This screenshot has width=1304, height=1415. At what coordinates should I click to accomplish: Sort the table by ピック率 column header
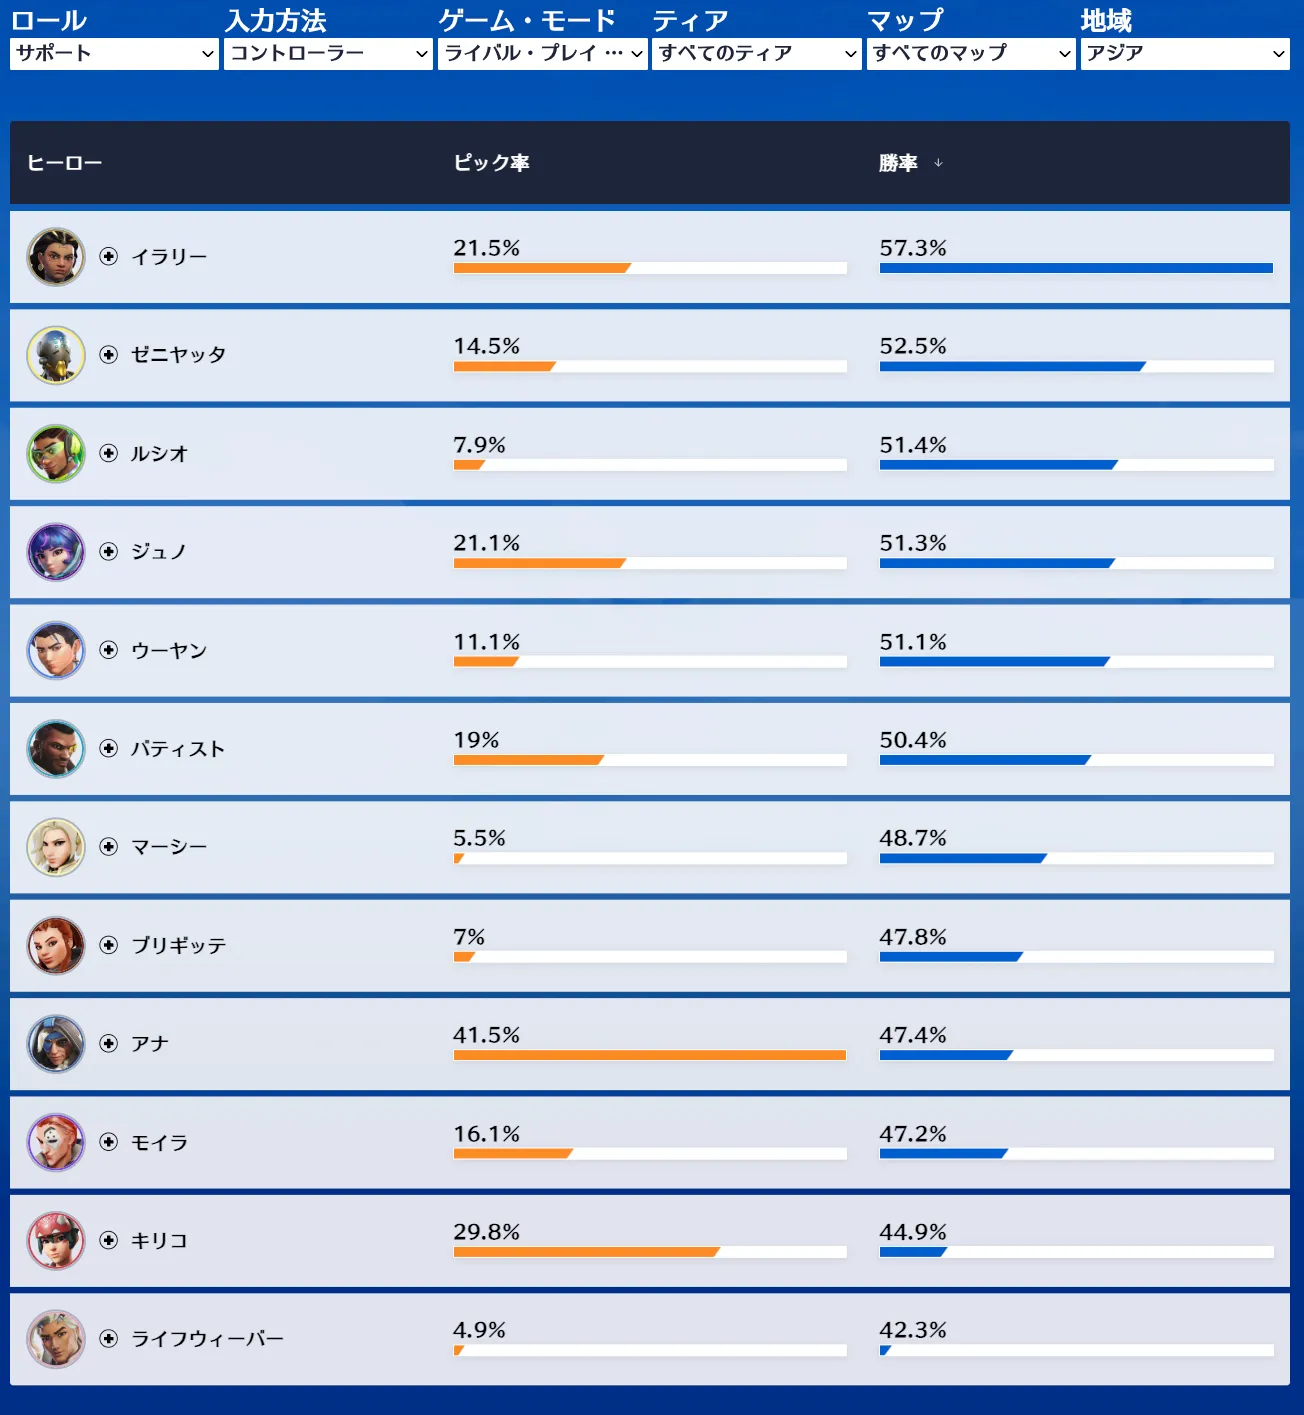(x=491, y=163)
